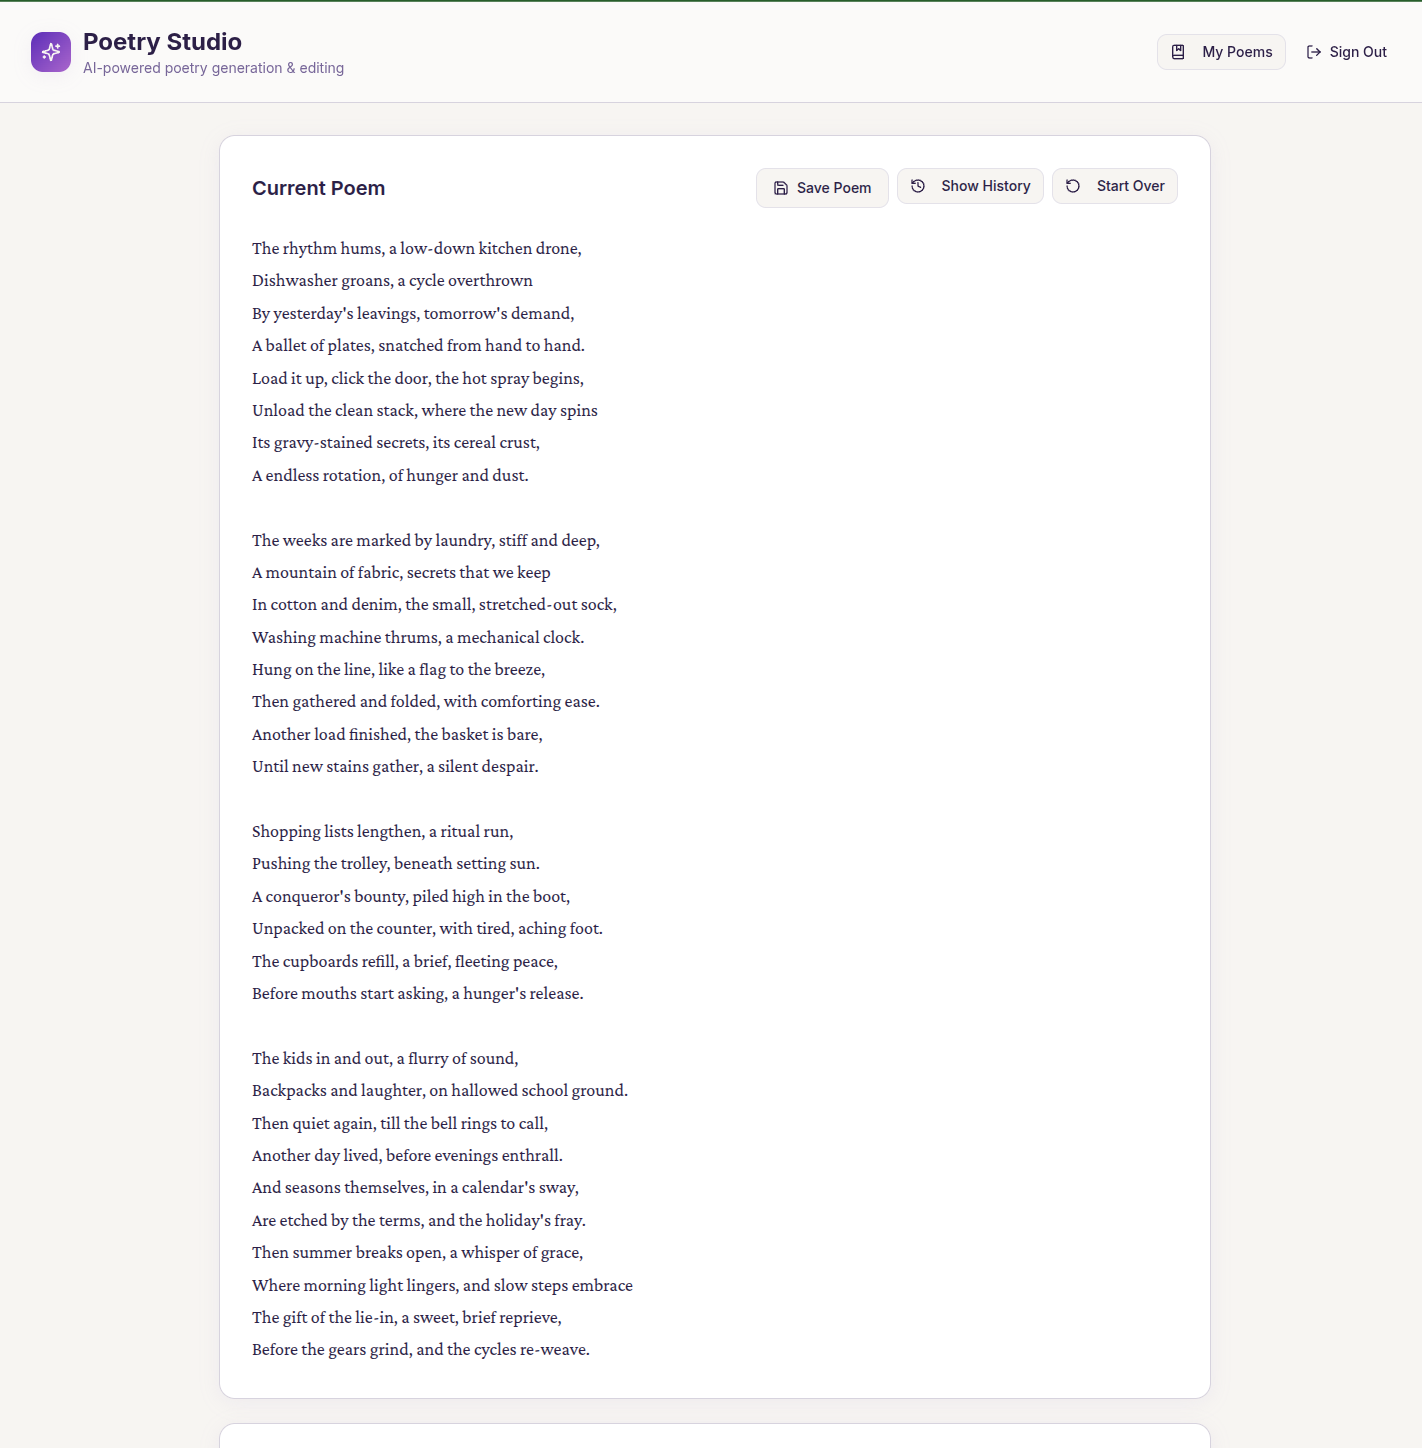Click the line beginning "Shopping lists lengthen"

coord(382,831)
